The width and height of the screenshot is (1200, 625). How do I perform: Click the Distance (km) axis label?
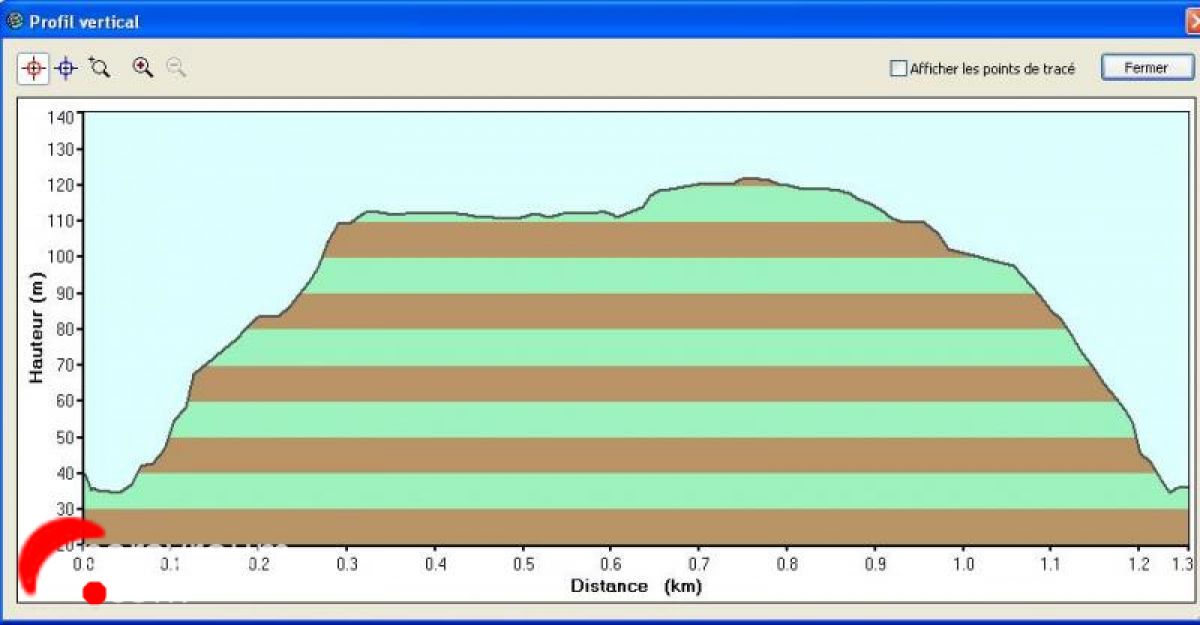[x=636, y=586]
